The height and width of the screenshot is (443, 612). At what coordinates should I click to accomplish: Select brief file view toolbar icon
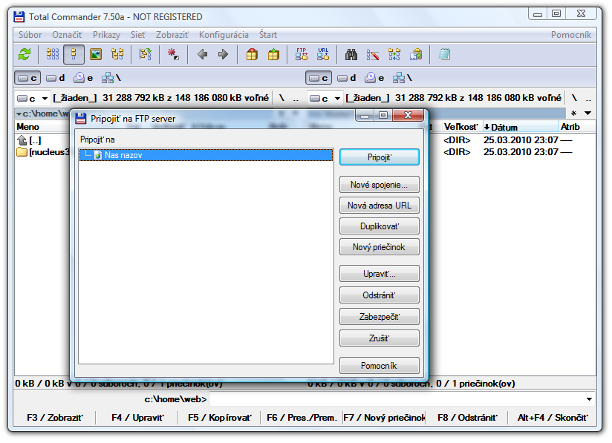53,54
